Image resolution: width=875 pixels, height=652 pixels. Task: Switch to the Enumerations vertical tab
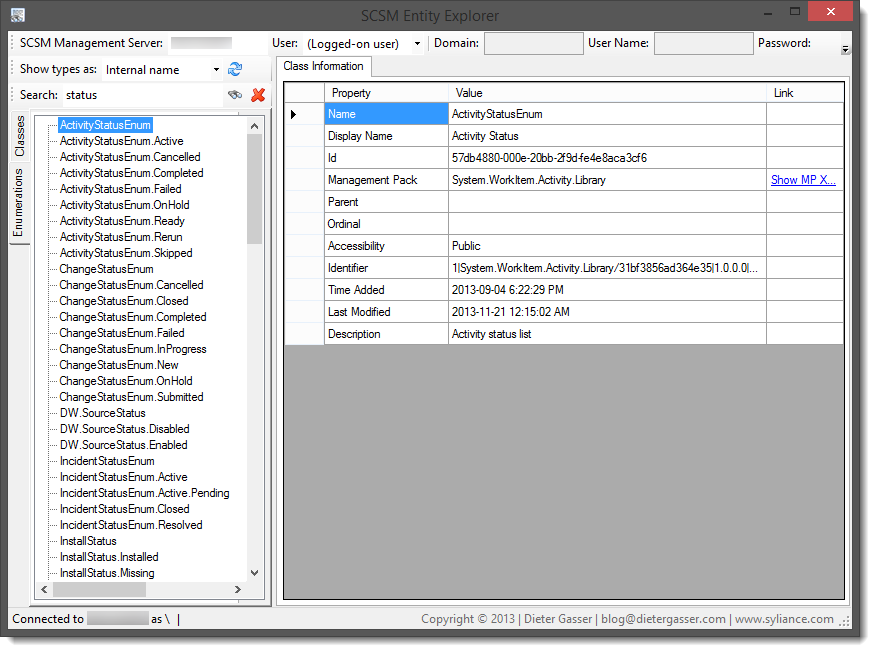(x=20, y=203)
